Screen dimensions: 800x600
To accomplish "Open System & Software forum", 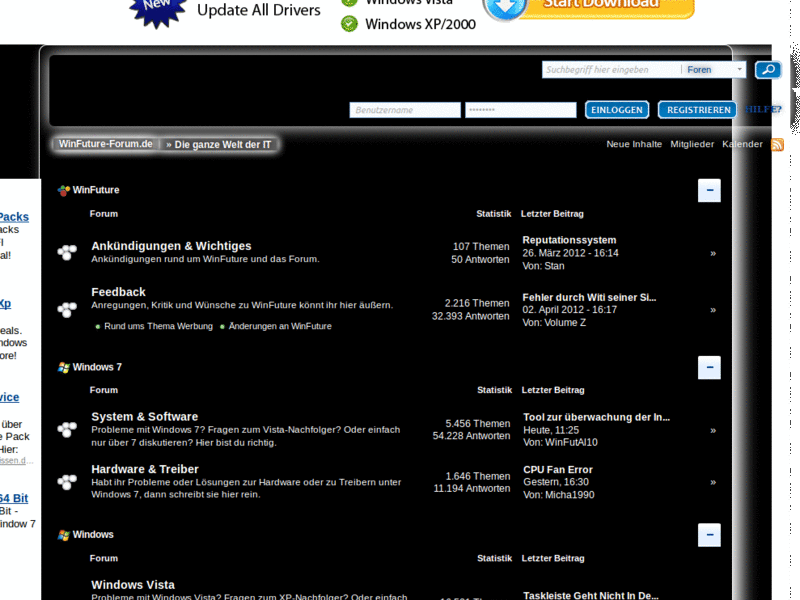I will tap(145, 417).
